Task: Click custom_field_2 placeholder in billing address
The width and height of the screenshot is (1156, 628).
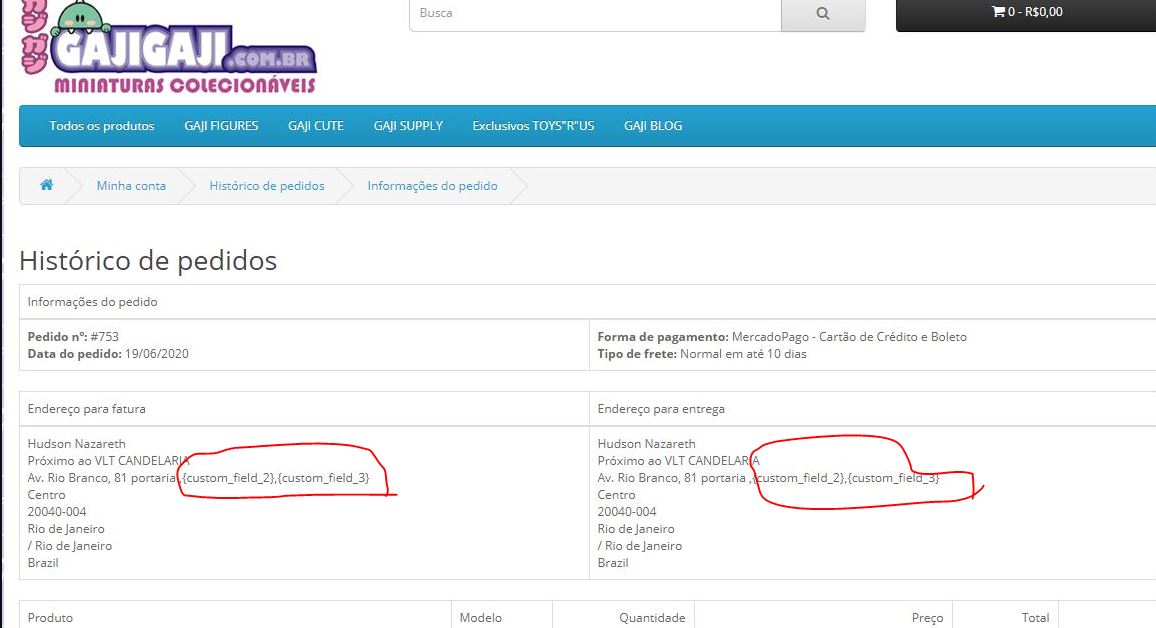Action: click(x=229, y=478)
